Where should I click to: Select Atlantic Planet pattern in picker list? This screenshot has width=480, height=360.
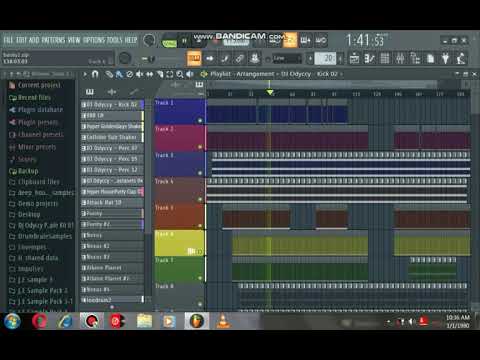click(112, 268)
